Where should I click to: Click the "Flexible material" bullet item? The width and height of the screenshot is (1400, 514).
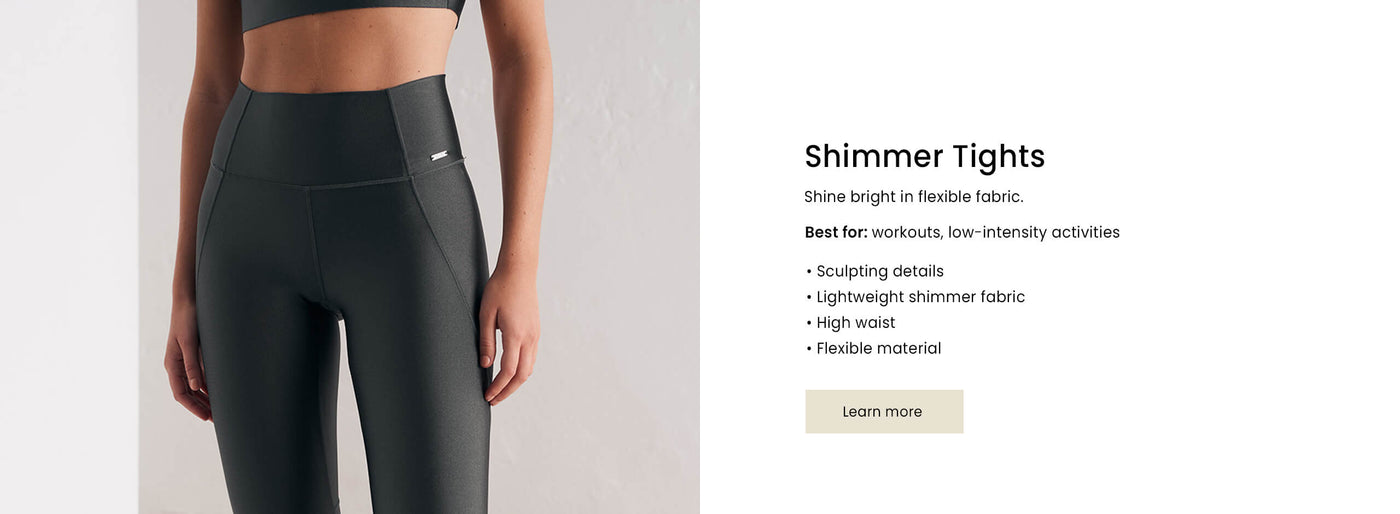[873, 349]
